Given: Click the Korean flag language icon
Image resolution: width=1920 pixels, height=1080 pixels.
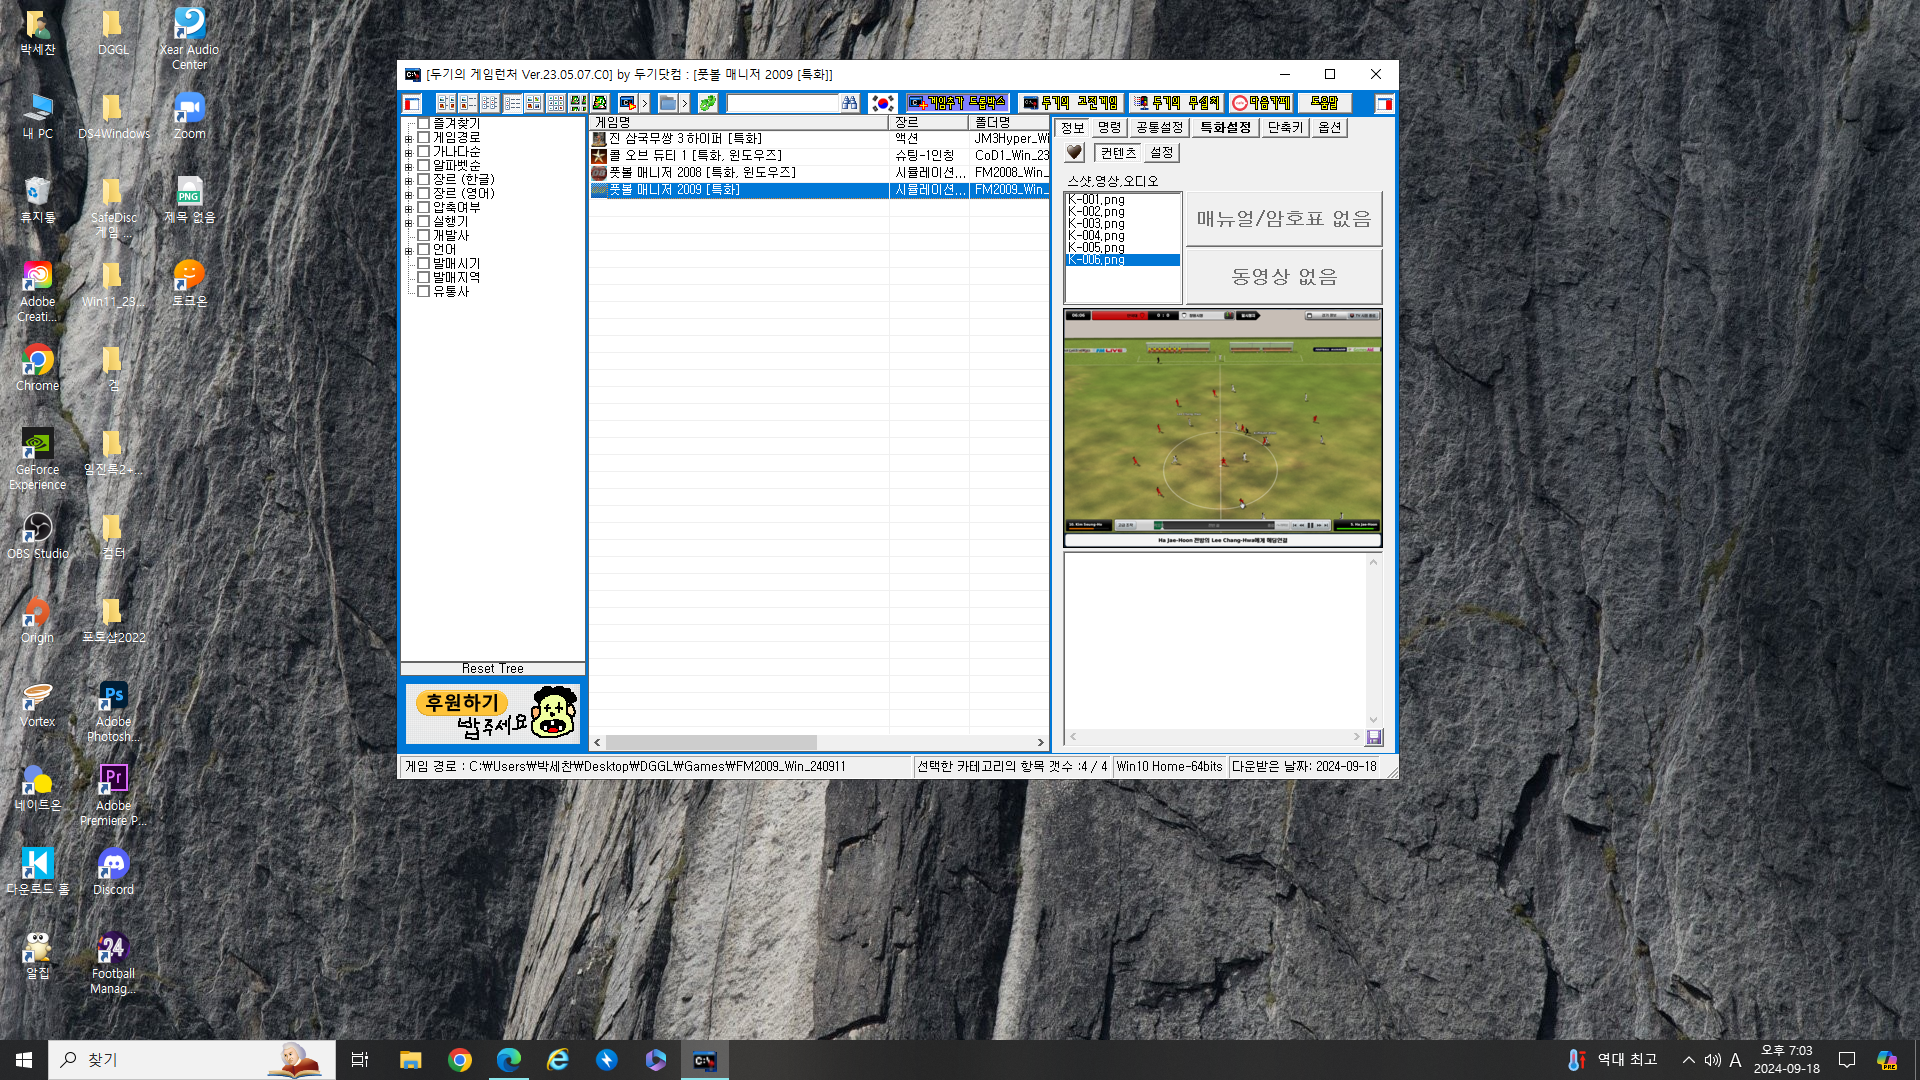Looking at the screenshot, I should 882,103.
